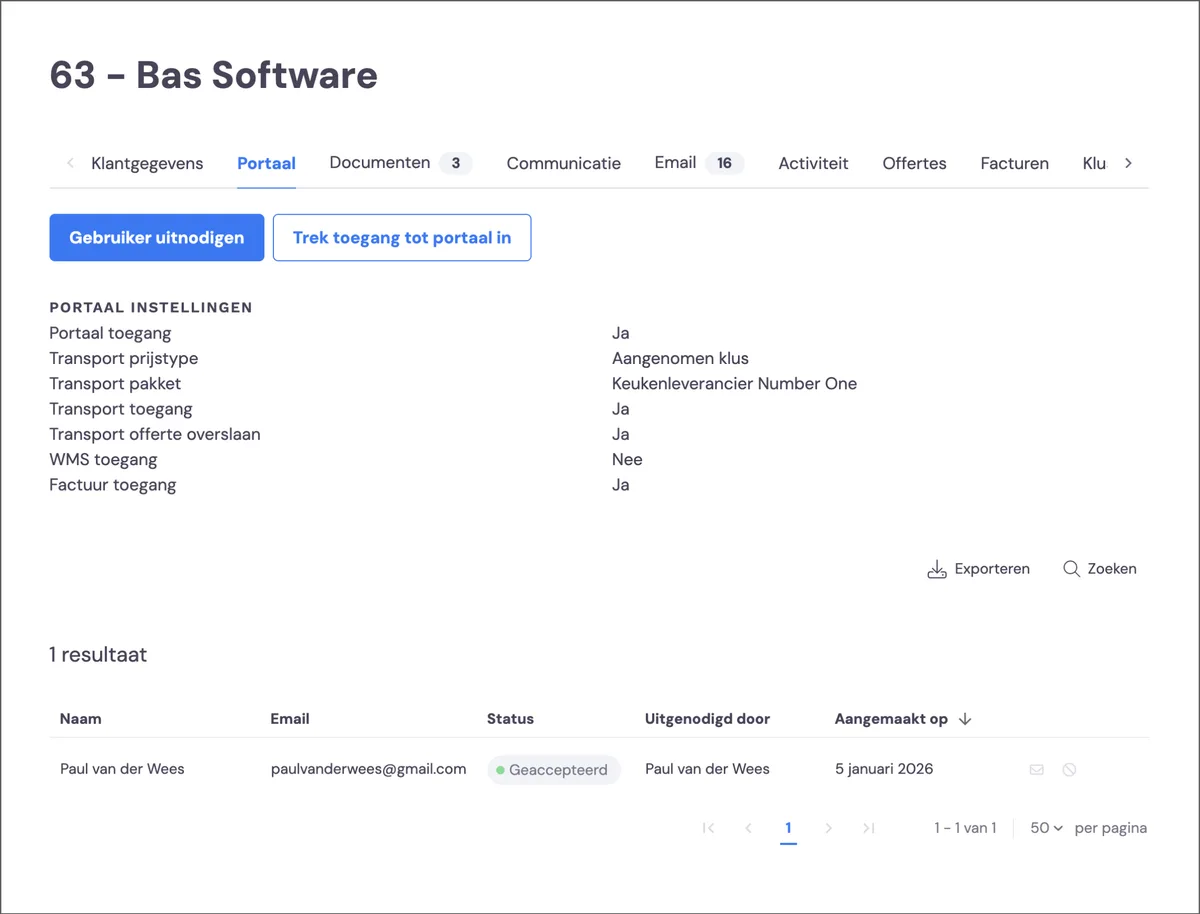Switch to the Facturen tab

click(x=1014, y=163)
